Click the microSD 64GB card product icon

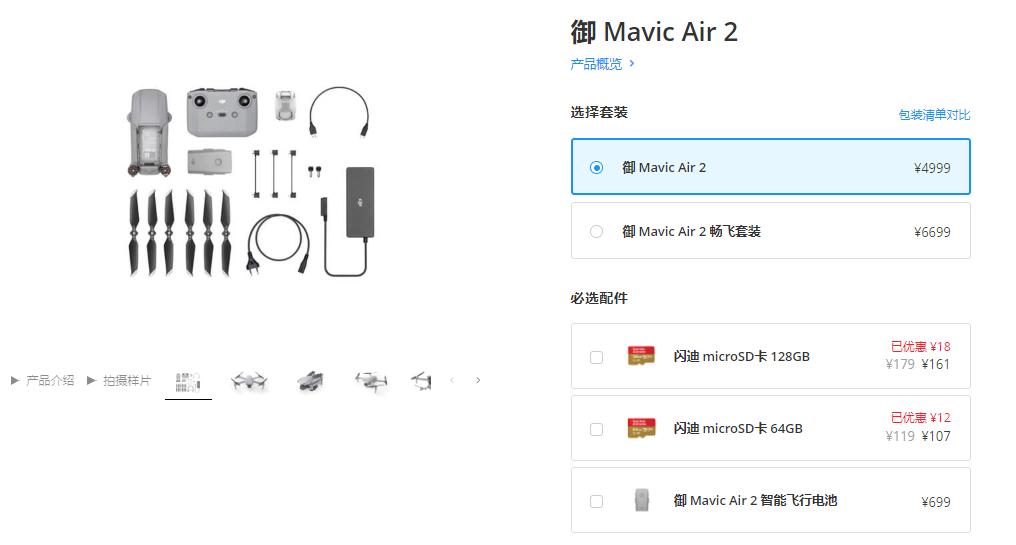point(641,428)
